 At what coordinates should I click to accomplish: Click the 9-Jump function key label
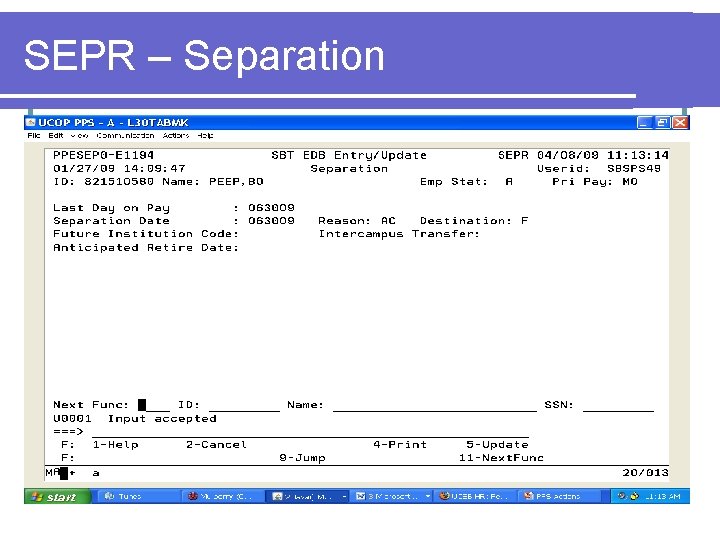pyautogui.click(x=302, y=458)
